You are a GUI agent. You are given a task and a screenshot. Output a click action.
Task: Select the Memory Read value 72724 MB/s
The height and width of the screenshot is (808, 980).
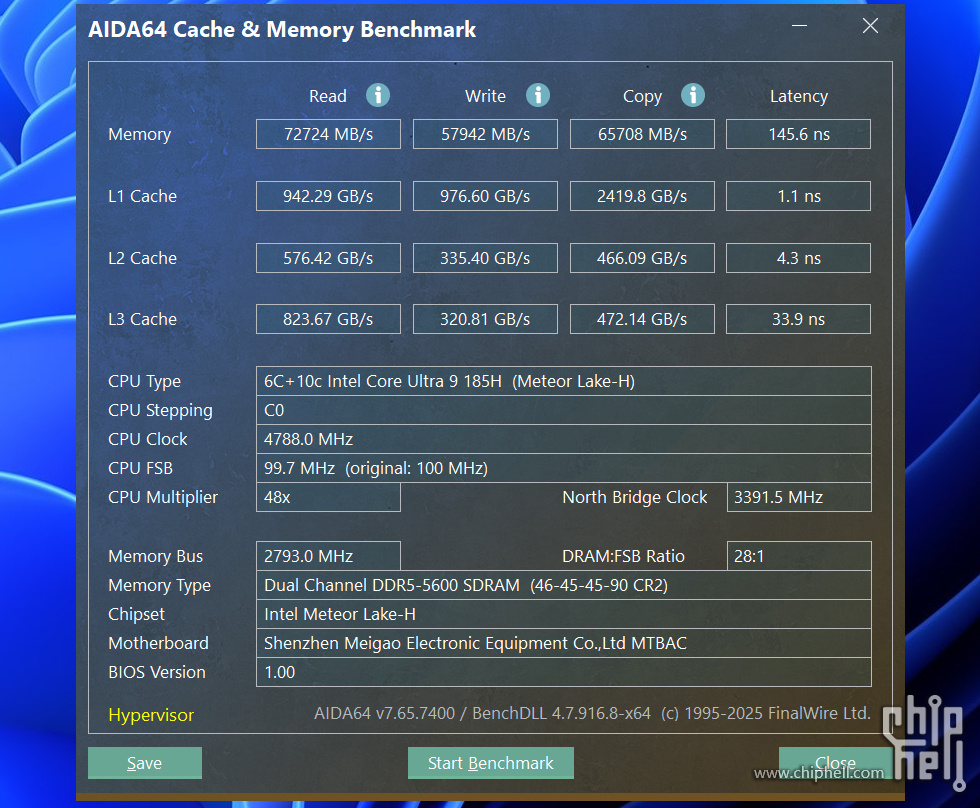[328, 134]
